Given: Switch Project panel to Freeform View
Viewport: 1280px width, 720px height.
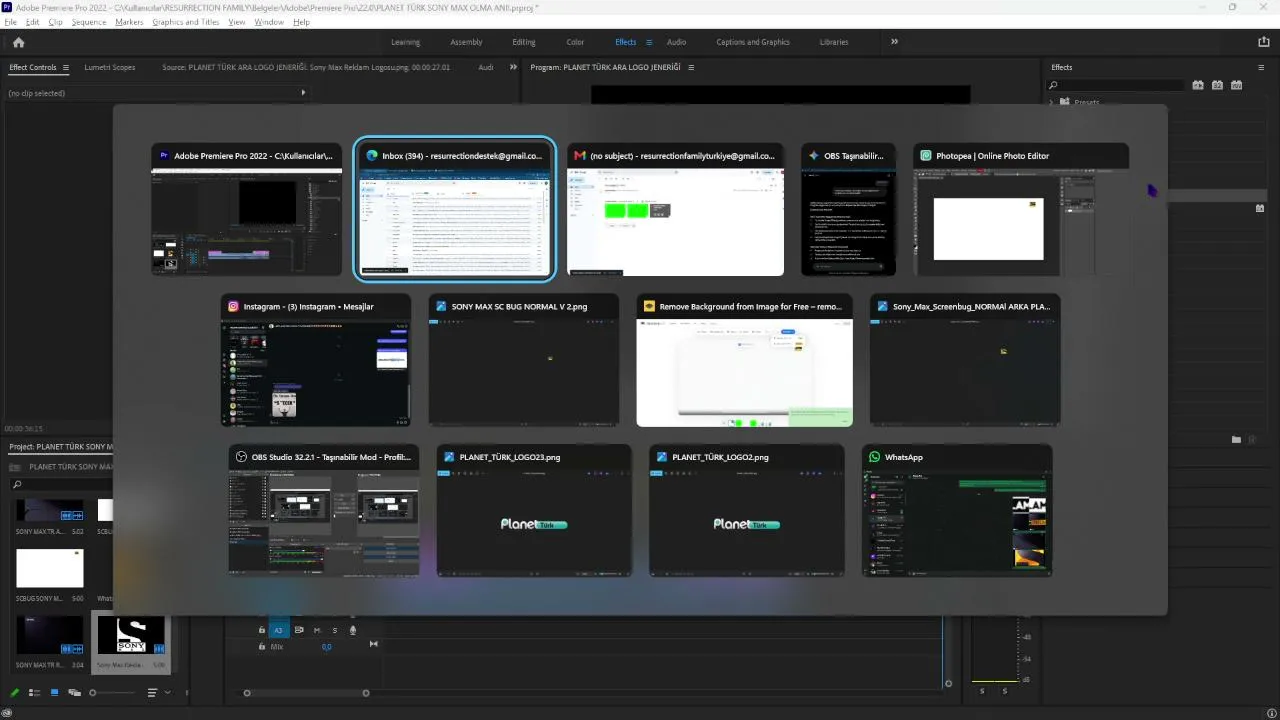Looking at the screenshot, I should coord(74,692).
